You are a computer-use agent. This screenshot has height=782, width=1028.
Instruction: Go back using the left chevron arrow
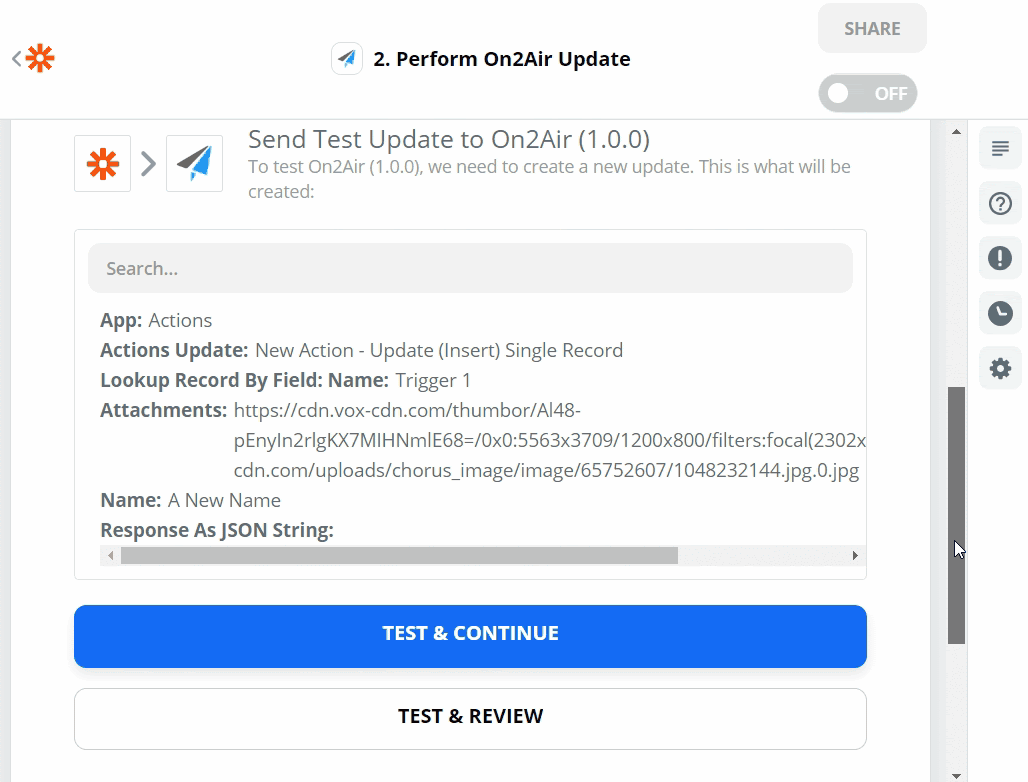coord(16,59)
